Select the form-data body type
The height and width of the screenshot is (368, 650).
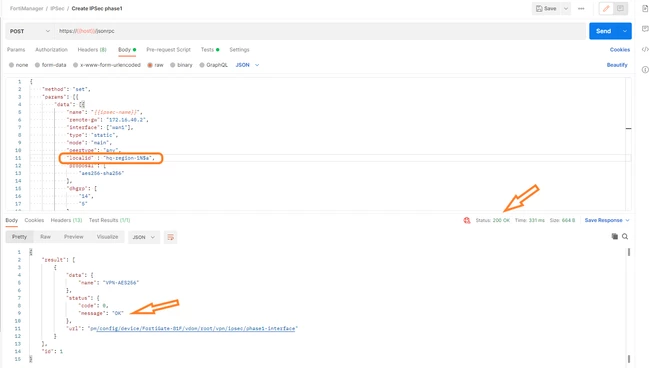51,65
